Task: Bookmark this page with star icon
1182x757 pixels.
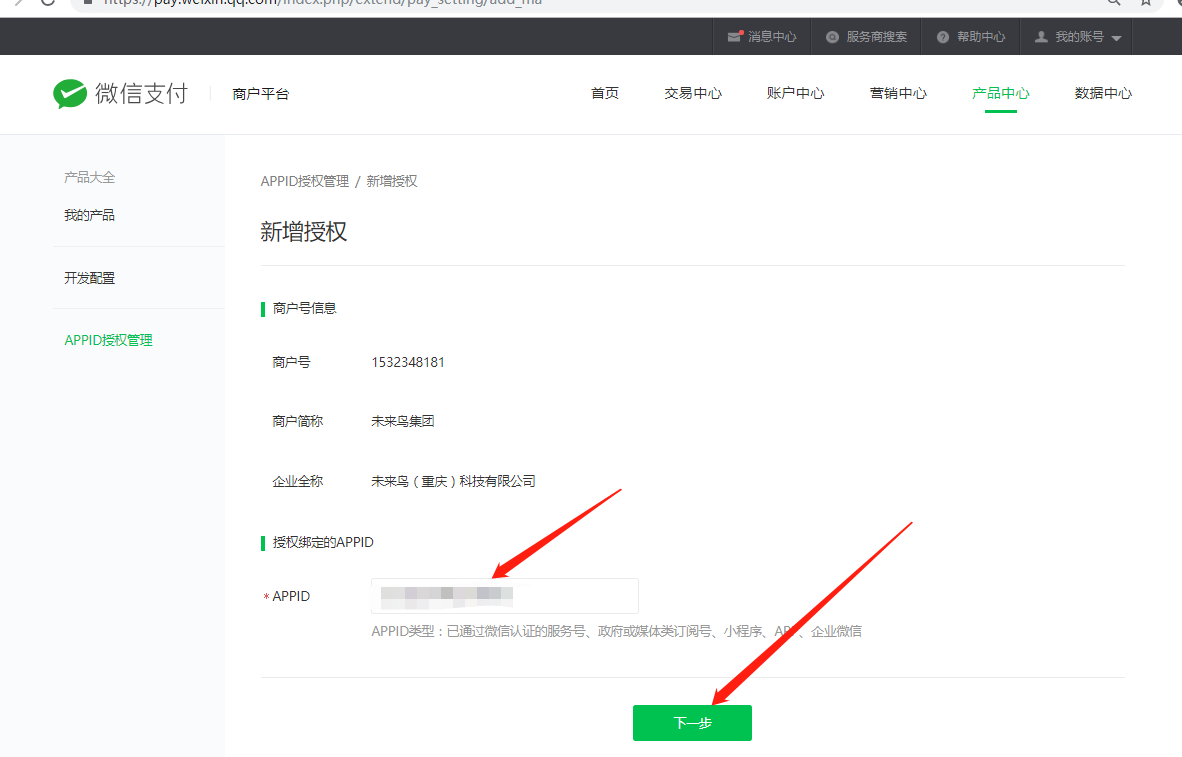Action: click(x=1147, y=3)
